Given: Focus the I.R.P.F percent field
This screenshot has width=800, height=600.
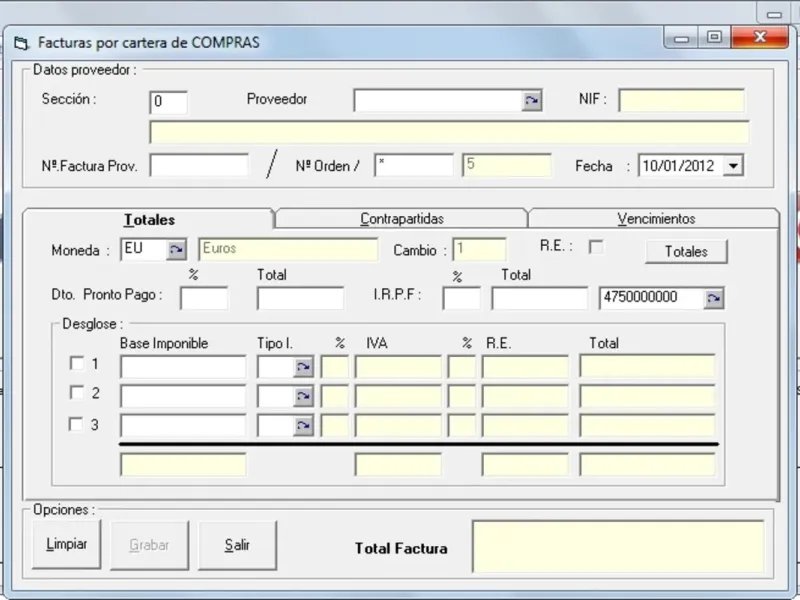Looking at the screenshot, I should [x=461, y=298].
